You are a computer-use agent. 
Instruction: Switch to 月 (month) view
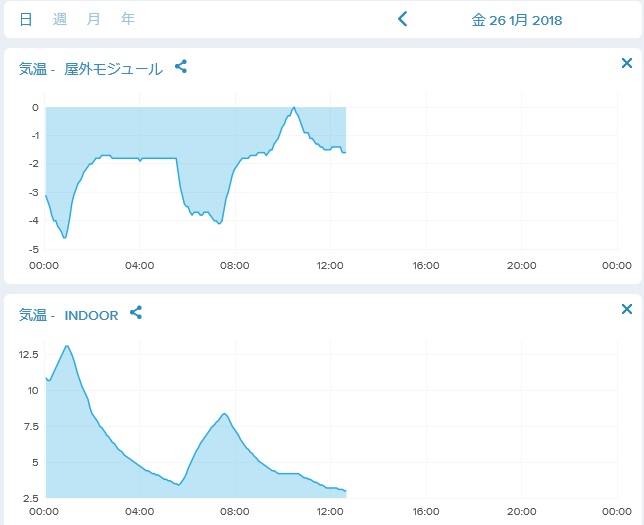(94, 19)
